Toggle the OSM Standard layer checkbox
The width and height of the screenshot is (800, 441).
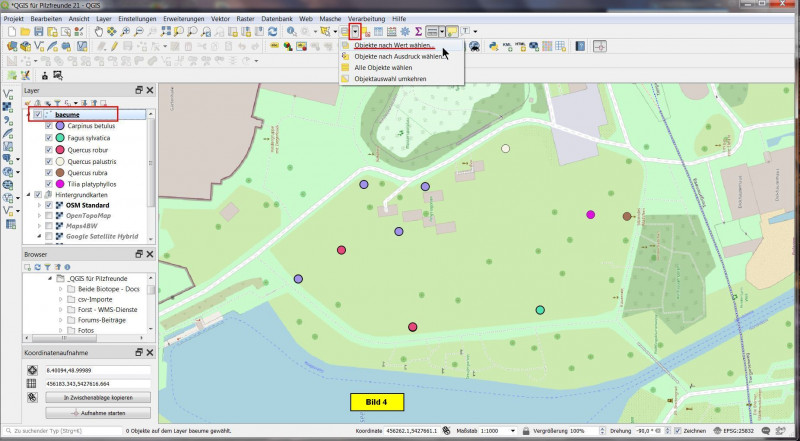pyautogui.click(x=48, y=205)
